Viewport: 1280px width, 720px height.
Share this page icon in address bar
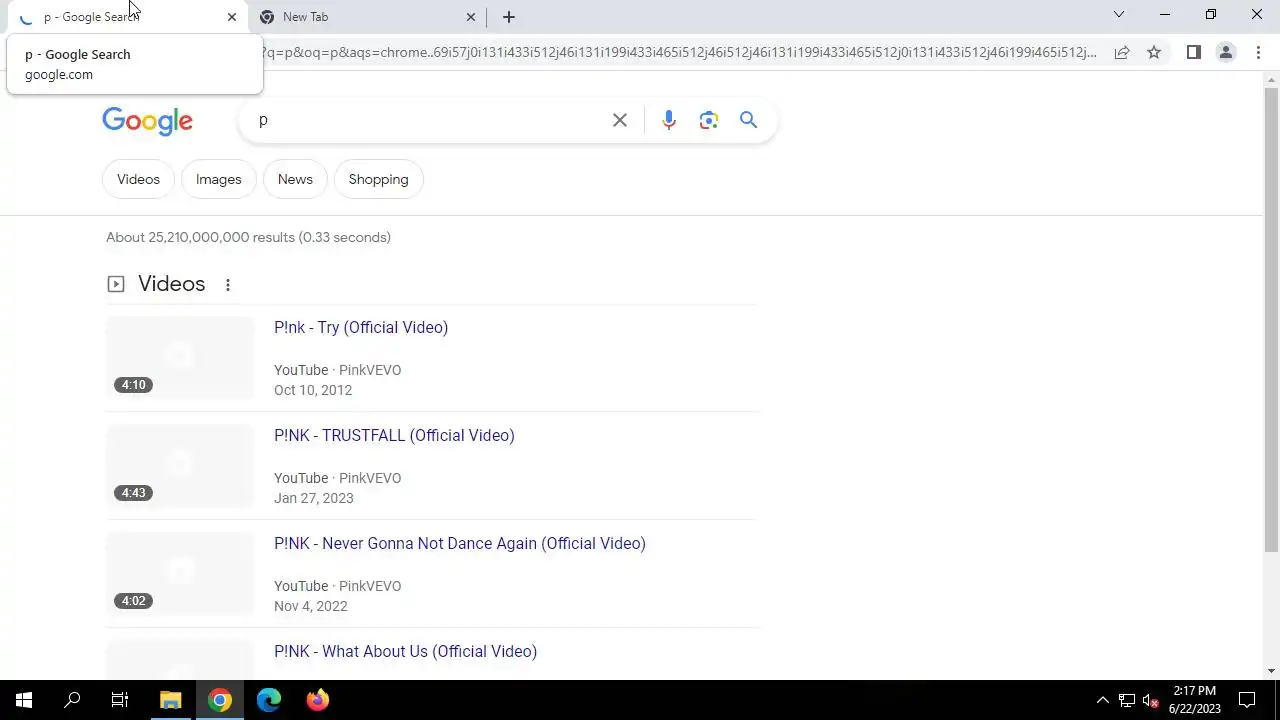[1122, 52]
